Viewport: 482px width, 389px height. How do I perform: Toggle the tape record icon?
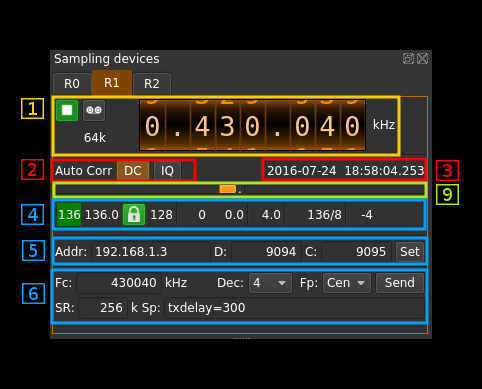point(94,110)
